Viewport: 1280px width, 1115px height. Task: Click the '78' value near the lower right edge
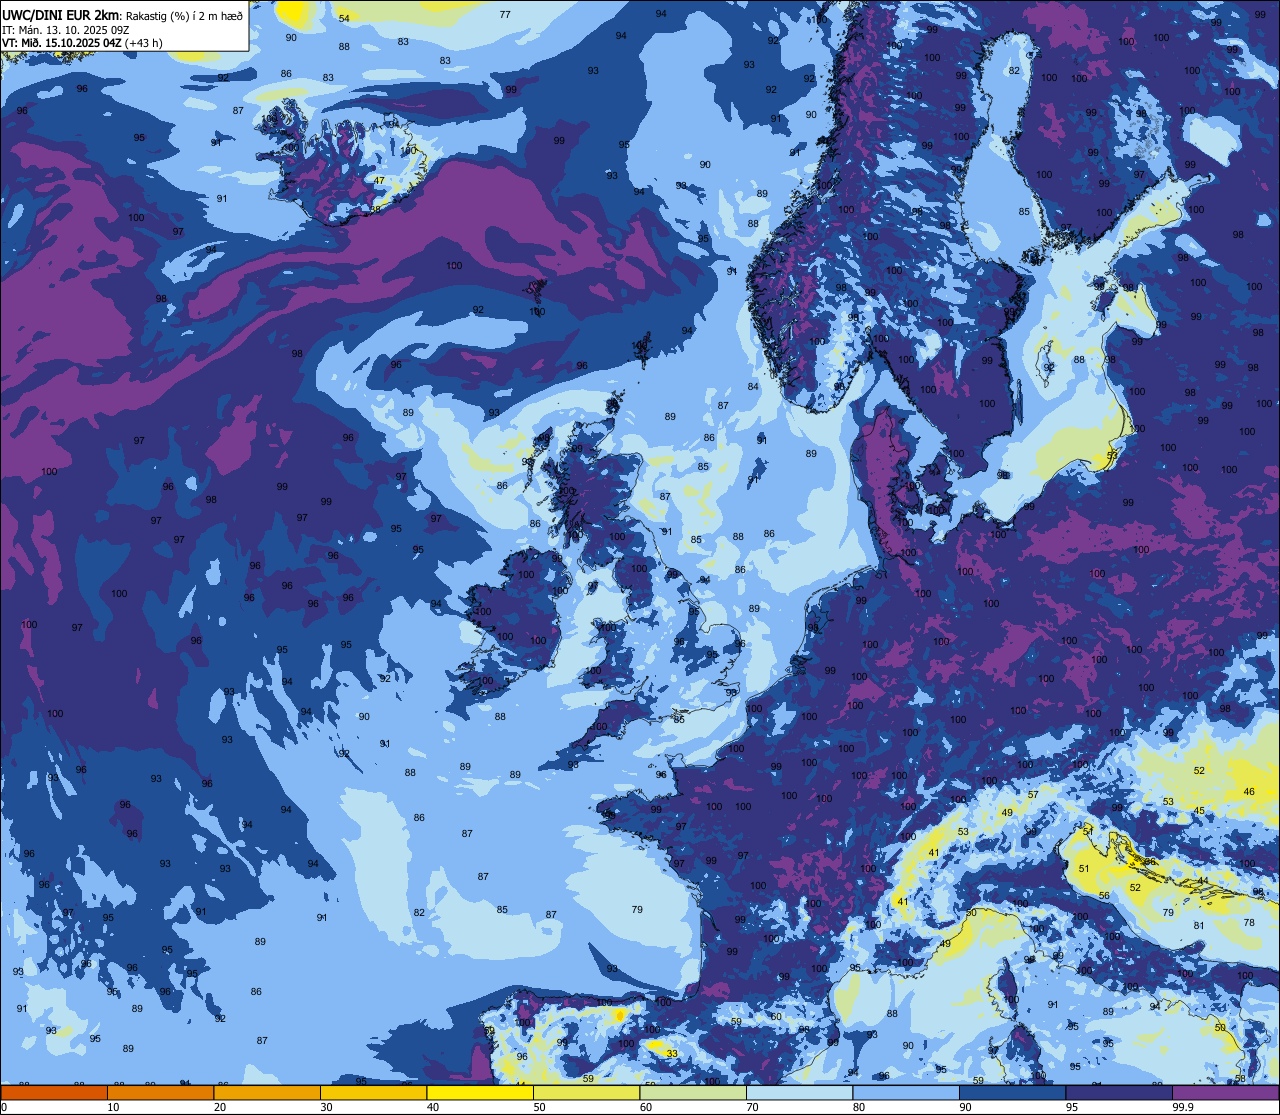(1249, 923)
